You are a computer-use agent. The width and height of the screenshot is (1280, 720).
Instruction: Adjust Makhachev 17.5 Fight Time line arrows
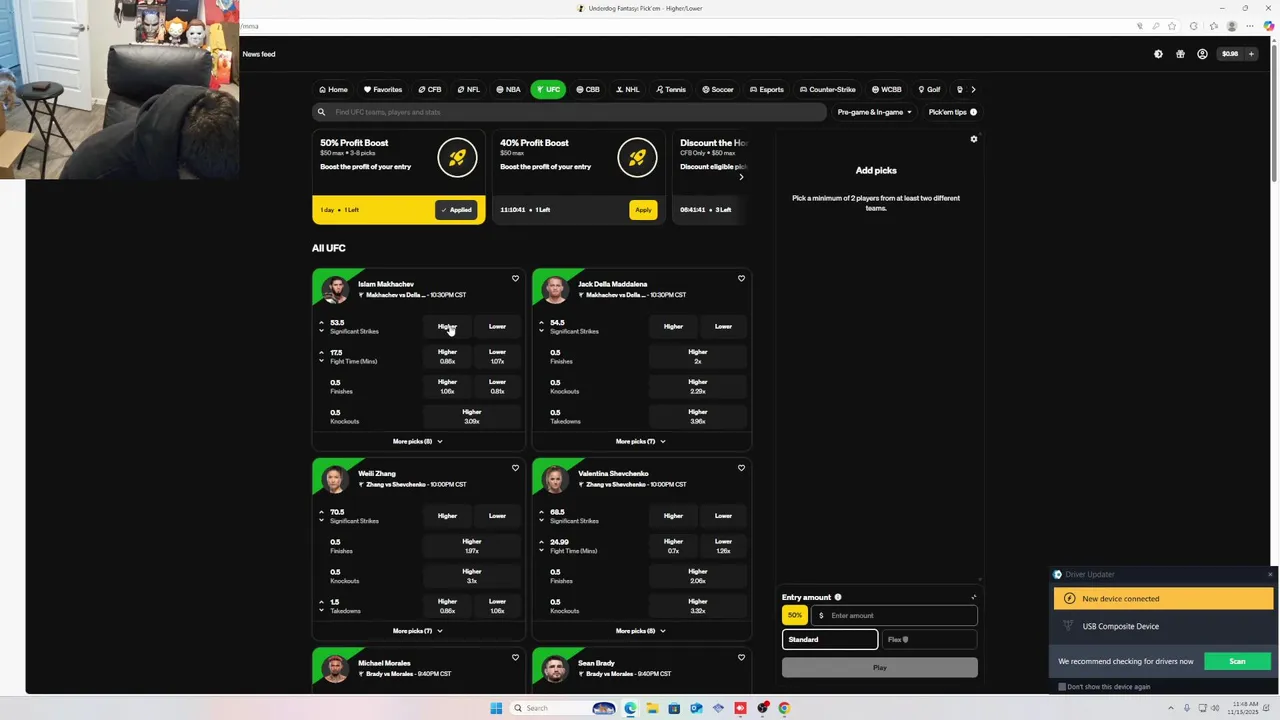point(321,356)
